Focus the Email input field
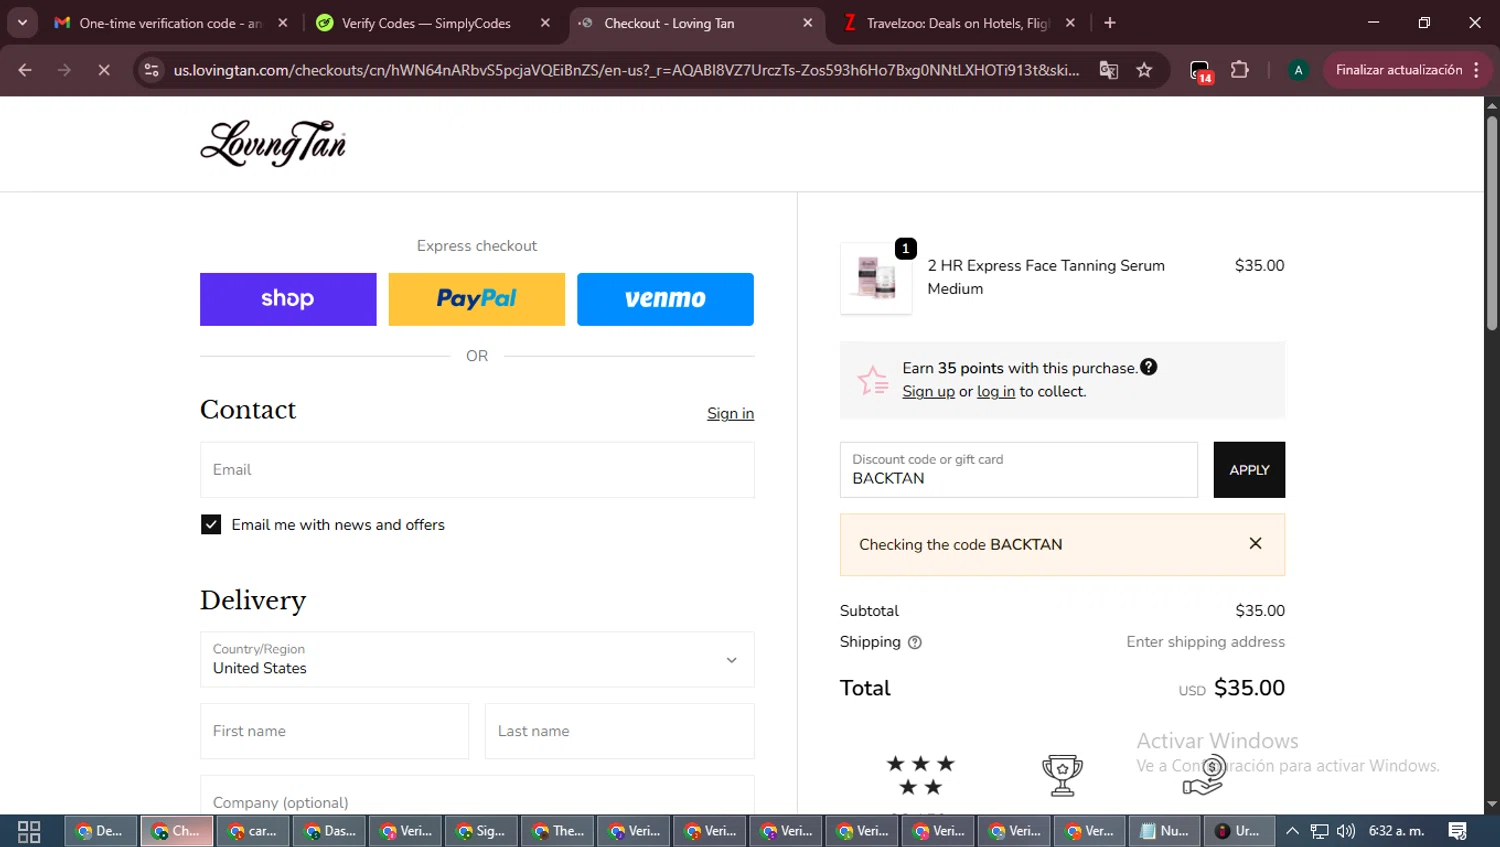Image resolution: width=1500 pixels, height=847 pixels. (x=477, y=470)
